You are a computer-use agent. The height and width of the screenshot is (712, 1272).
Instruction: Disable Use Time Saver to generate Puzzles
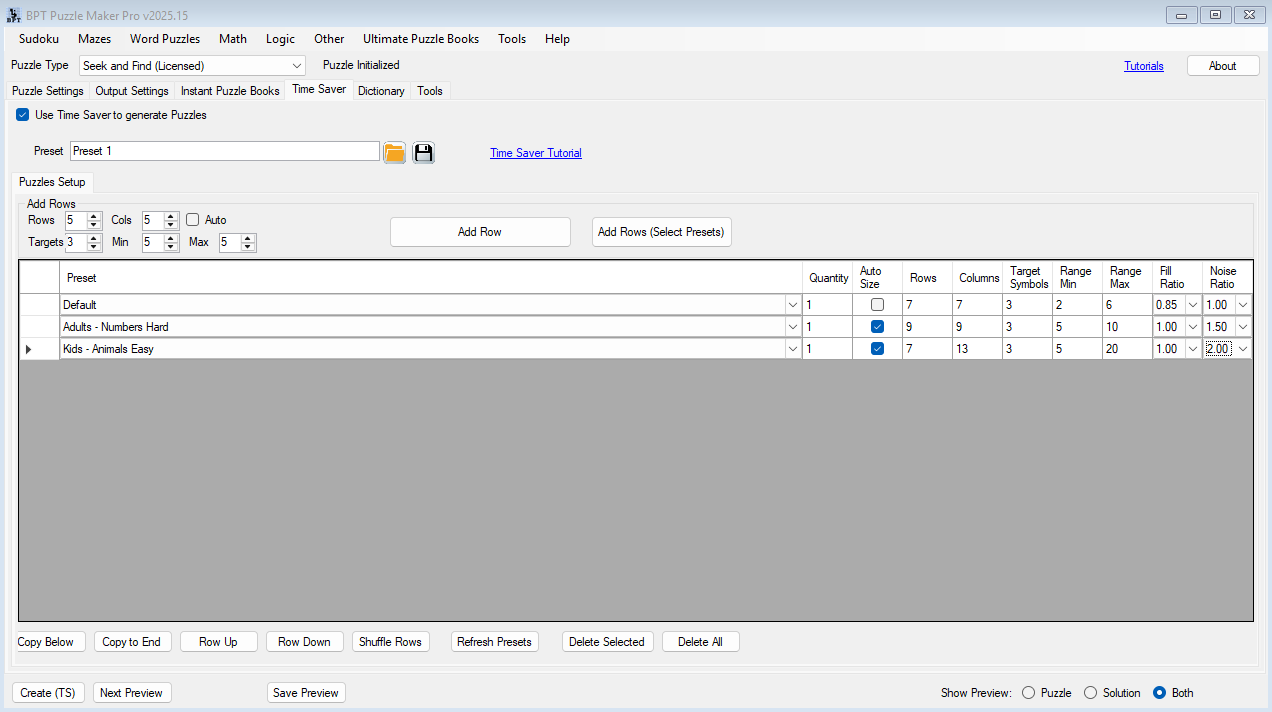click(23, 115)
